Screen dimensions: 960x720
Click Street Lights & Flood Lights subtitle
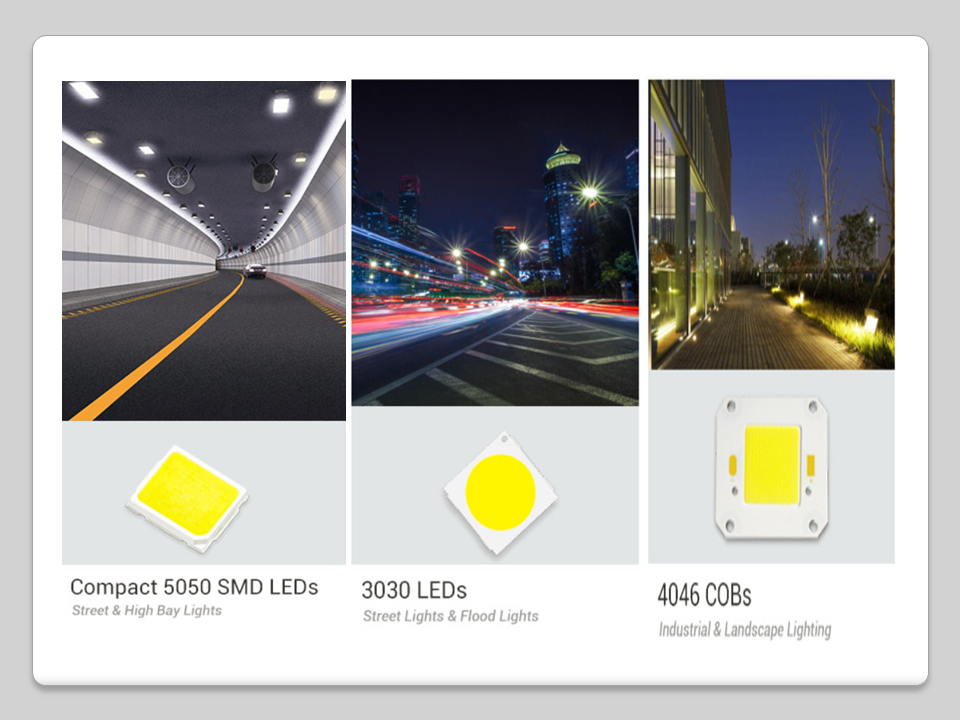click(x=450, y=616)
